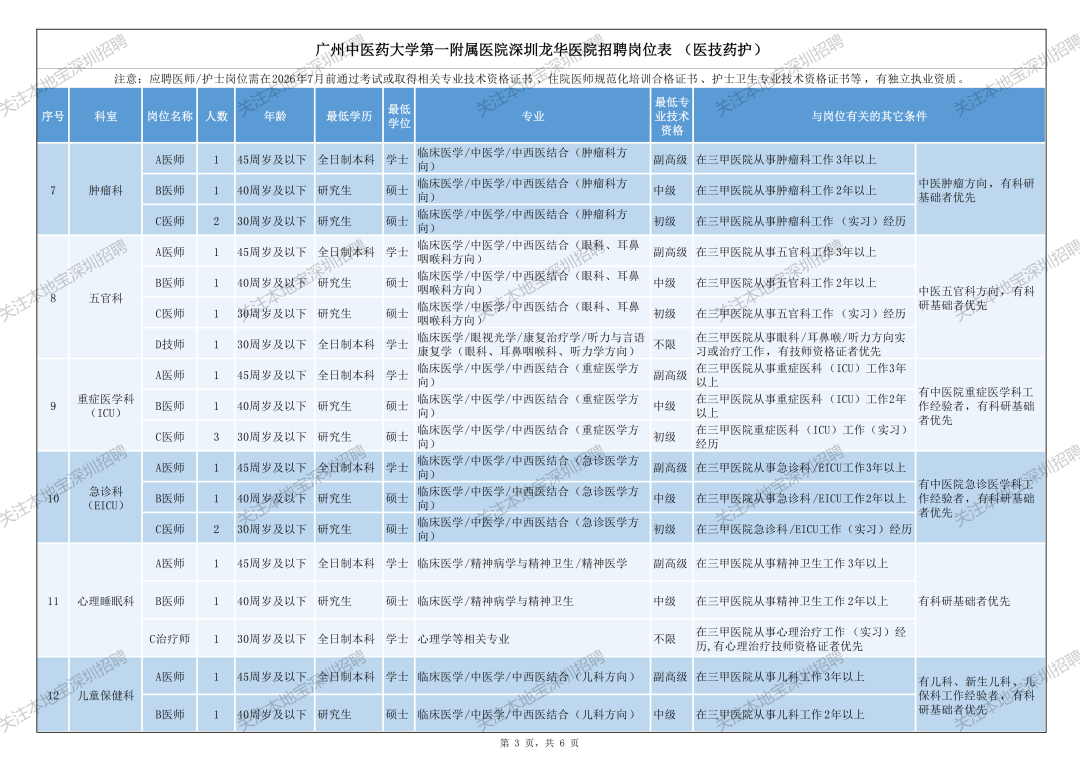Click 在三甲医院从事肿瘤科工作3年以上 cell
Image resolution: width=1080 pixels, height=764 pixels.
804,159
